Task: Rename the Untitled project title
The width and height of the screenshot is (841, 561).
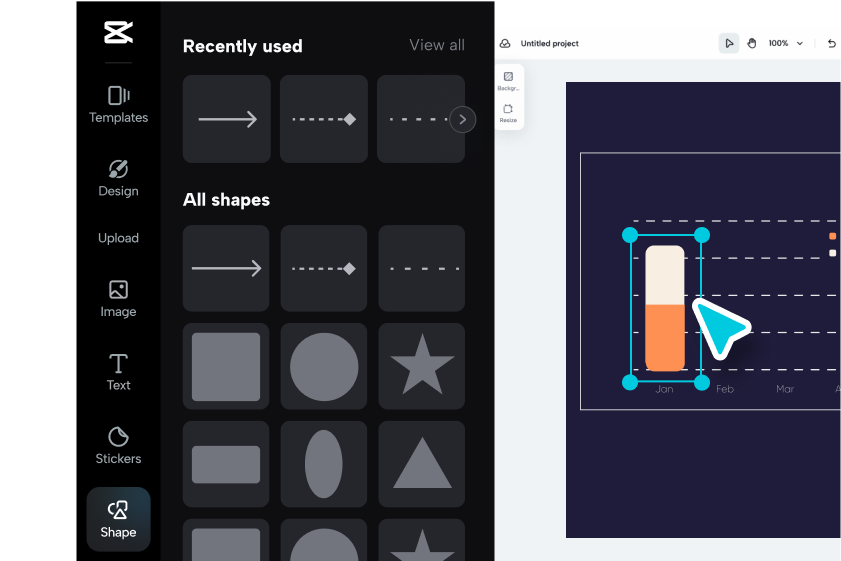Action: [549, 43]
